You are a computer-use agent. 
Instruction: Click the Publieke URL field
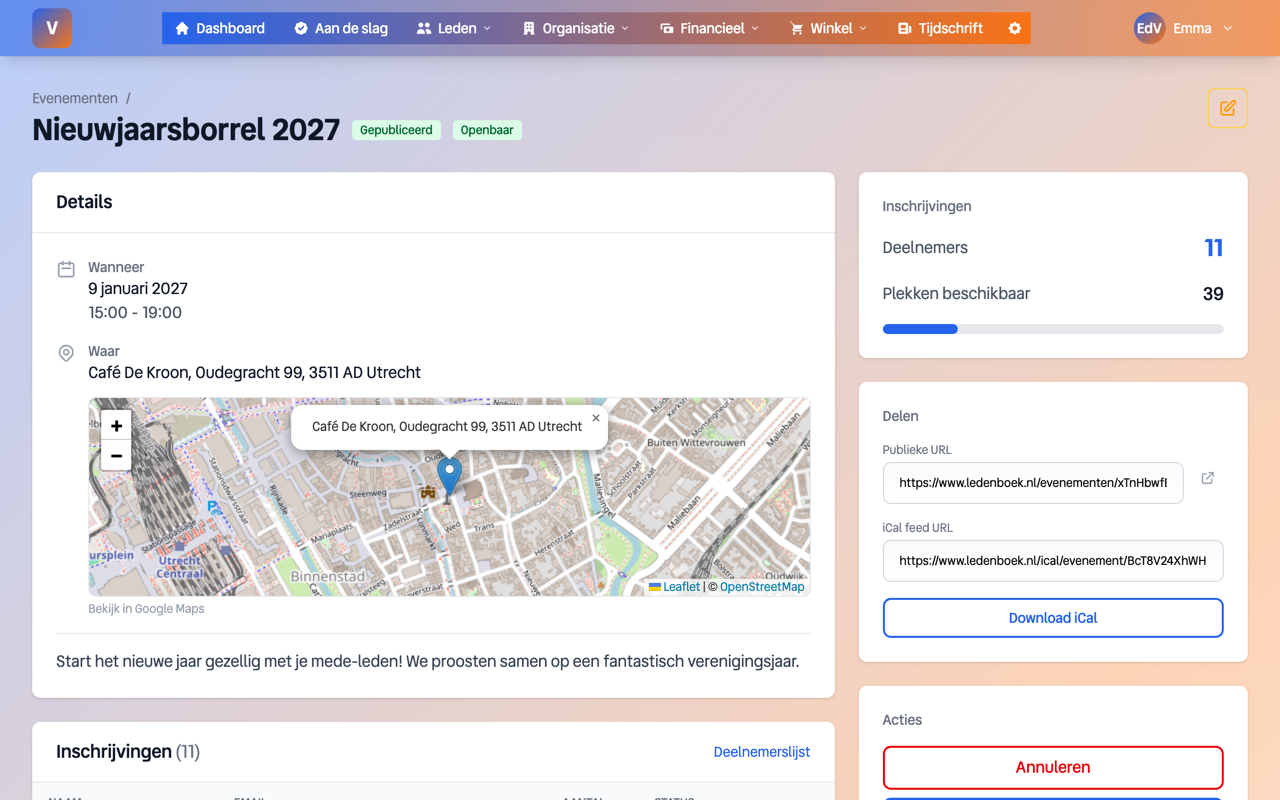1033,483
